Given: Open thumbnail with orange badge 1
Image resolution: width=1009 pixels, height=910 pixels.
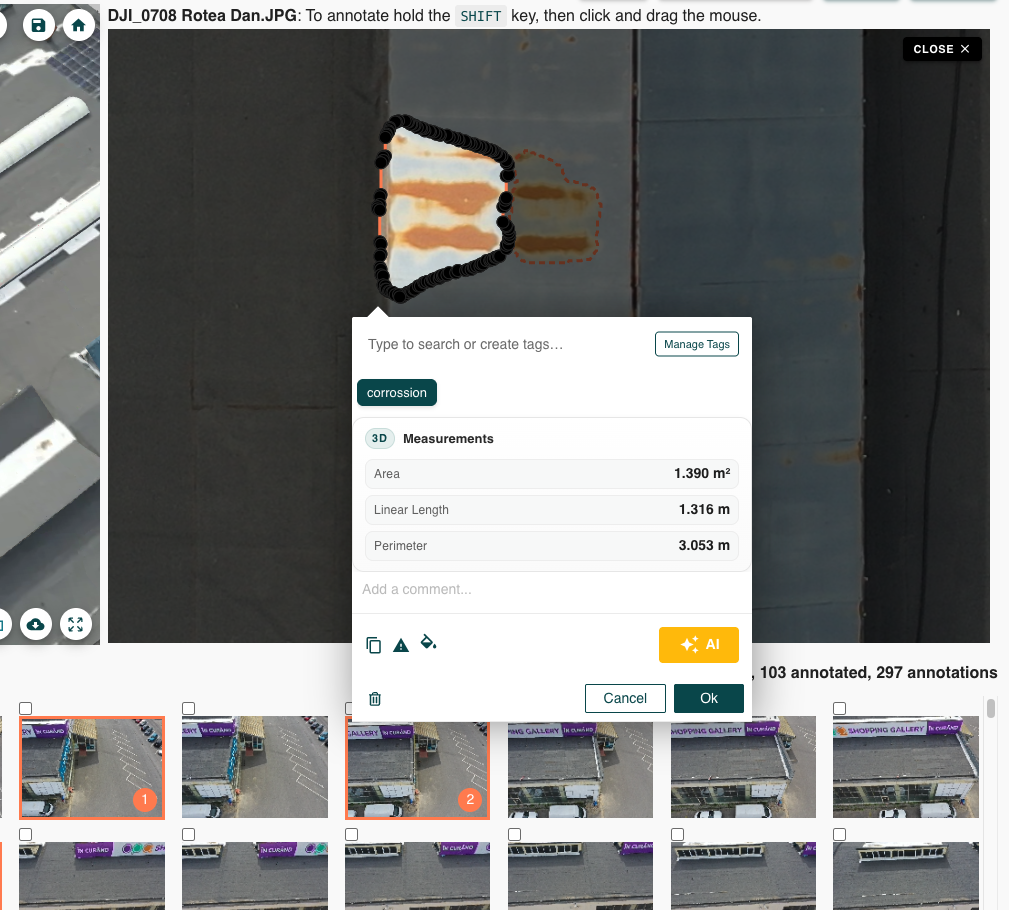Looking at the screenshot, I should pyautogui.click(x=92, y=767).
